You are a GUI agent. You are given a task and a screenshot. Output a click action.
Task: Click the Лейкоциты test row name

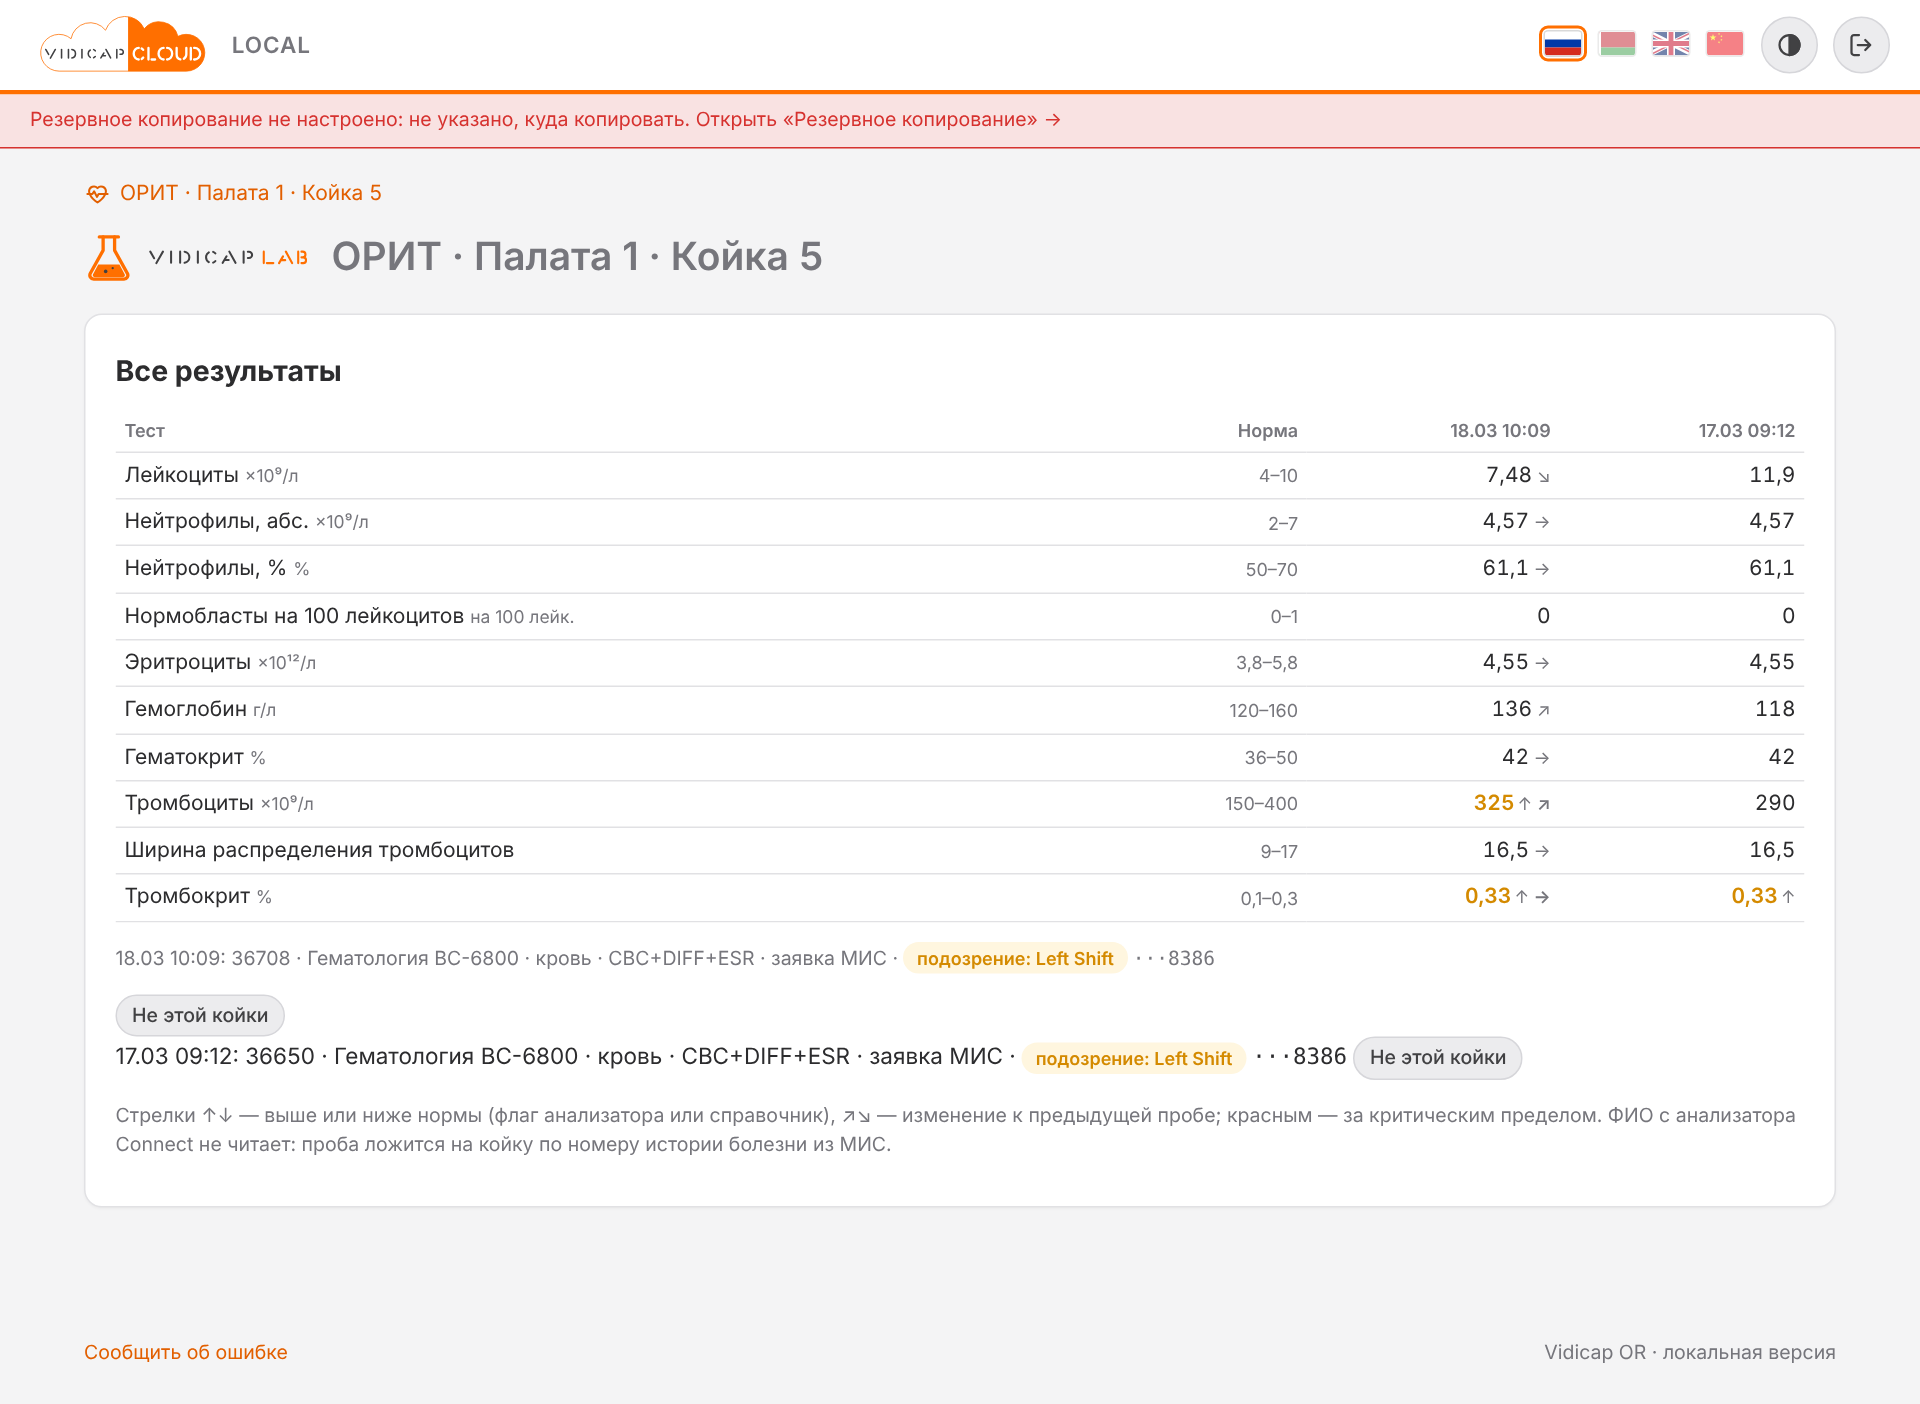pos(181,475)
